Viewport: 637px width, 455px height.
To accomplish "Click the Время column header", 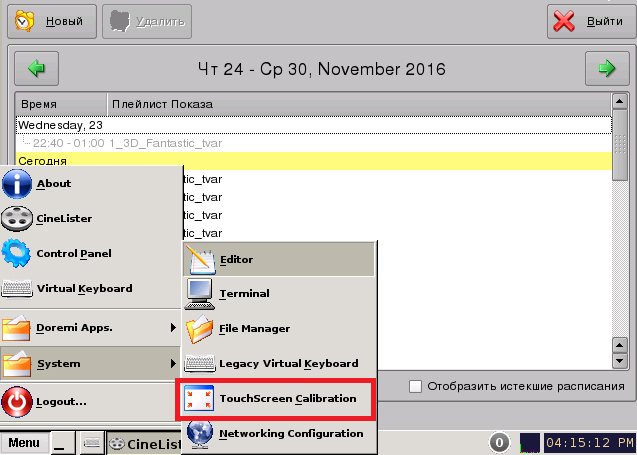I will point(61,104).
